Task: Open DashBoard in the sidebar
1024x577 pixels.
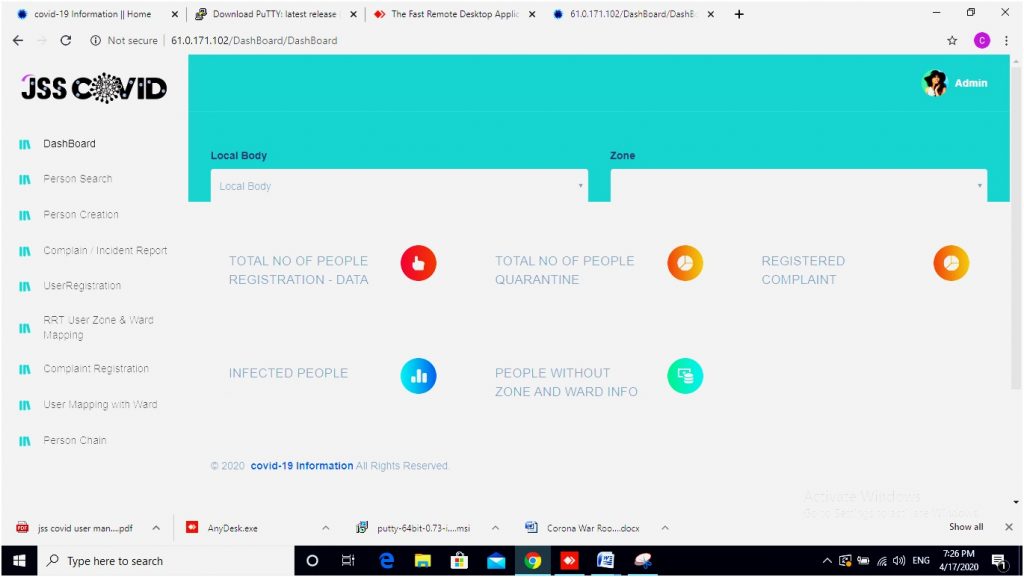Action: (69, 144)
